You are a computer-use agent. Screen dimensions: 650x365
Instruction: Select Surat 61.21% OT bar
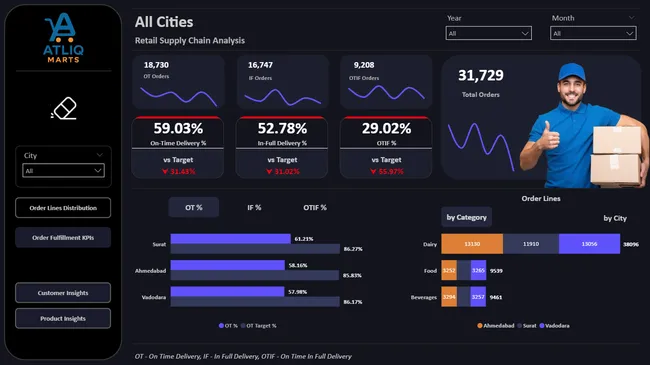[x=230, y=238]
